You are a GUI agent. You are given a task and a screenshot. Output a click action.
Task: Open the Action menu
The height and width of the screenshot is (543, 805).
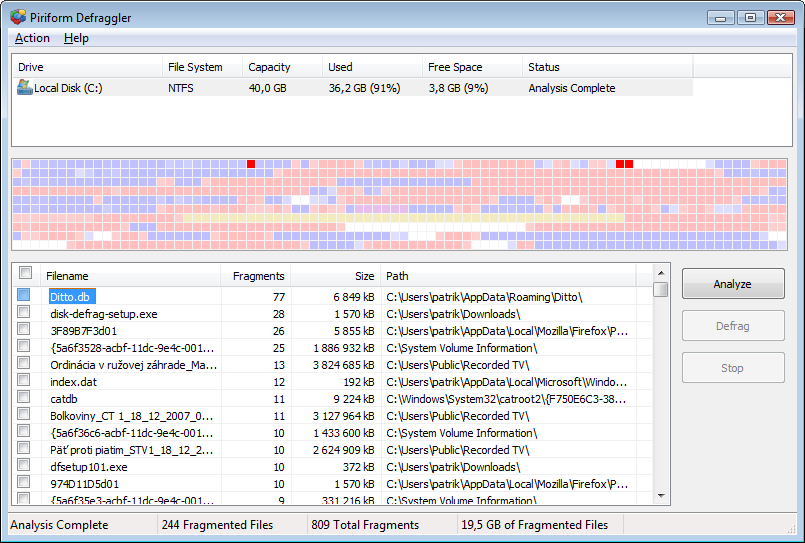coord(32,38)
